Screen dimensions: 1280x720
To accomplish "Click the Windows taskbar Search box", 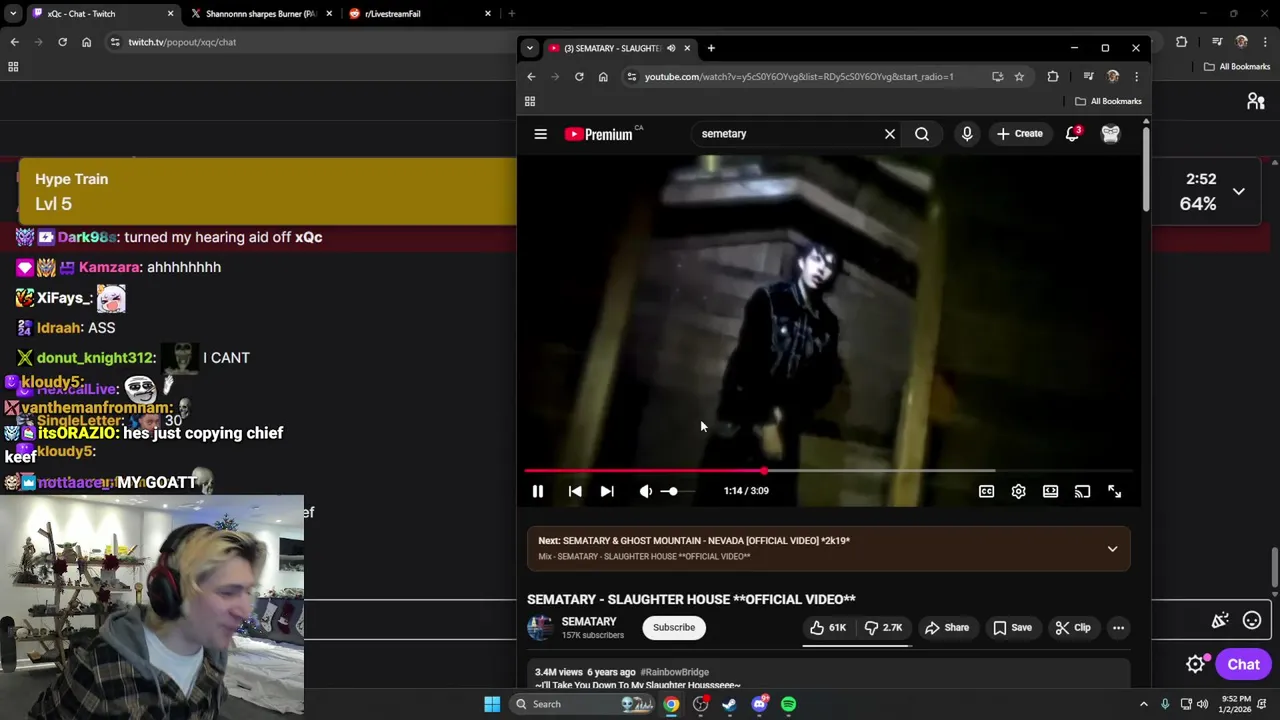I will pos(583,704).
